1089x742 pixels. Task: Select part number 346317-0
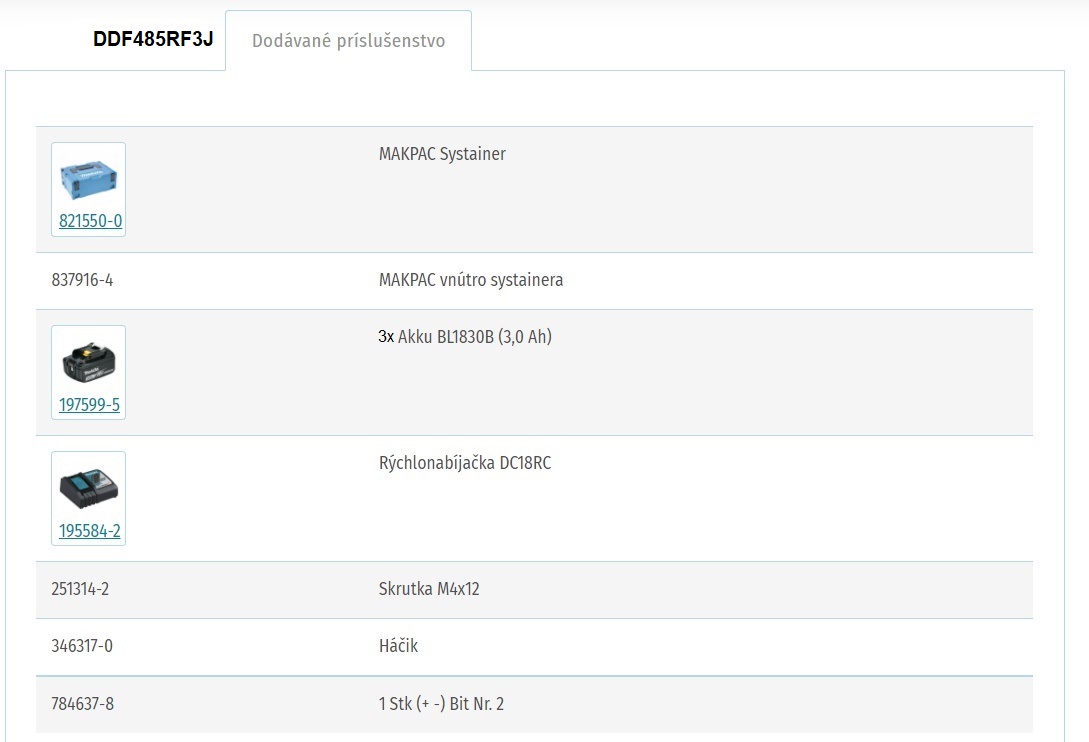82,646
